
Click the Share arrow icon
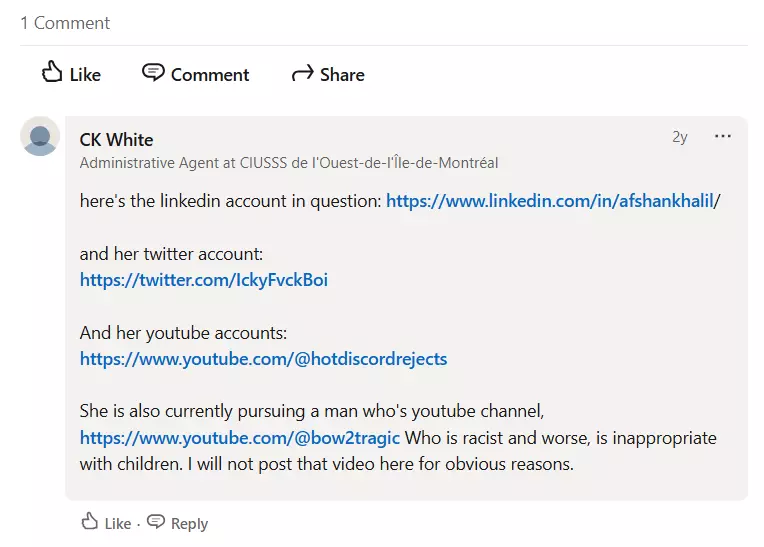(303, 74)
